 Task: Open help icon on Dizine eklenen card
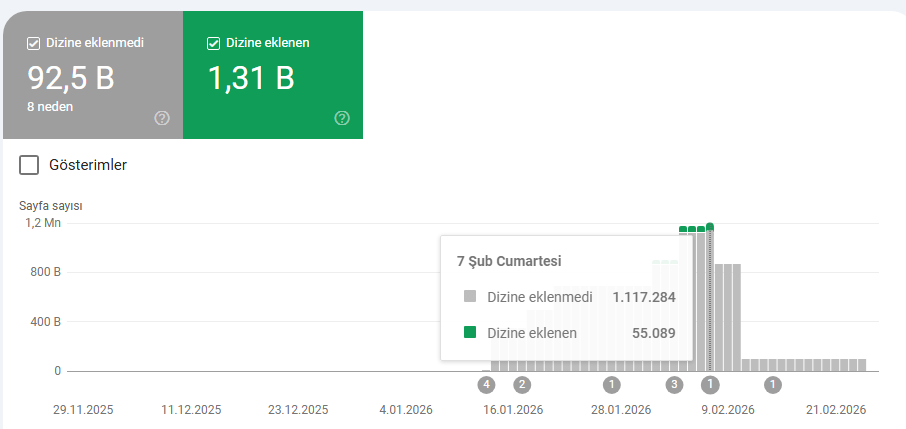click(342, 118)
